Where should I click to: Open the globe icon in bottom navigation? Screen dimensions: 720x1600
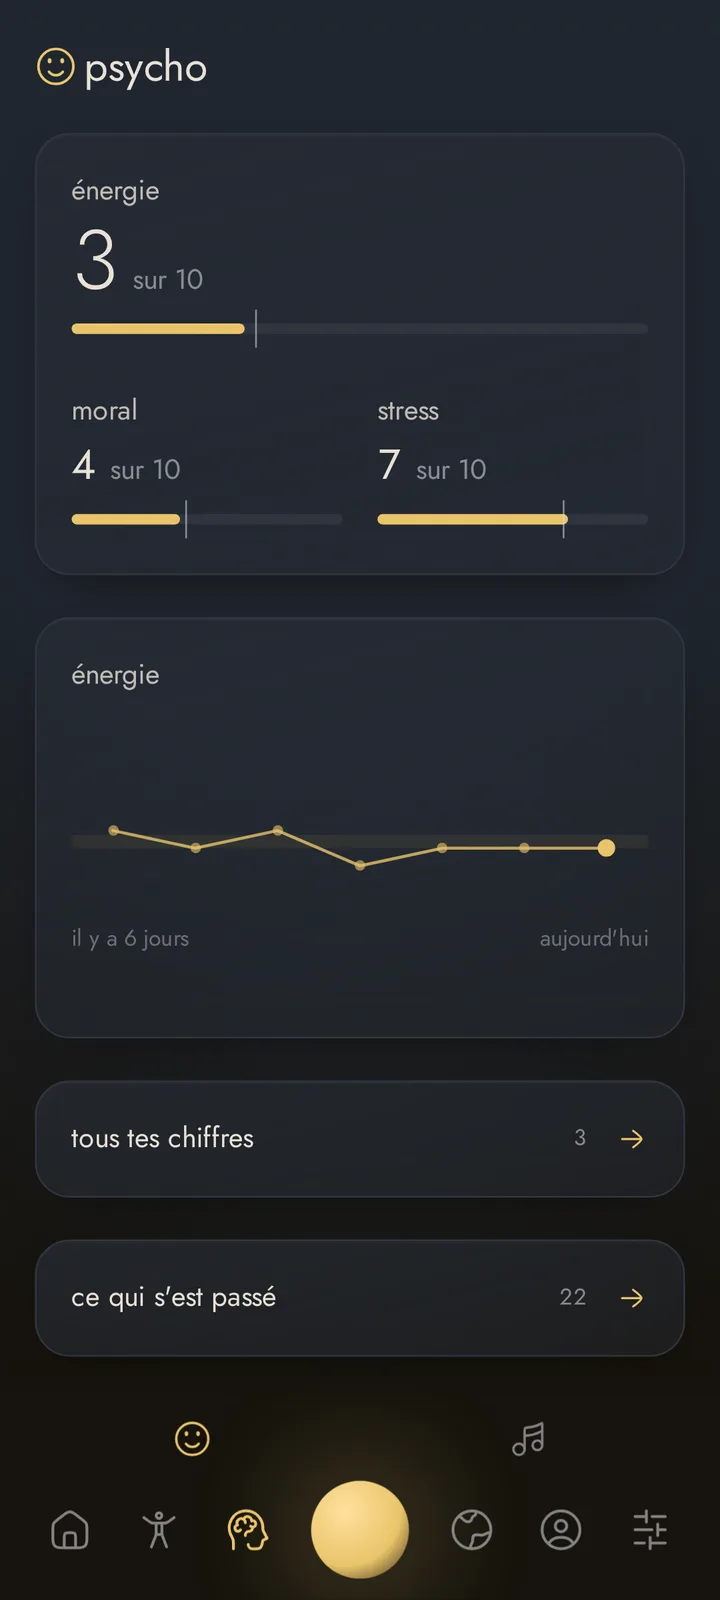472,1530
